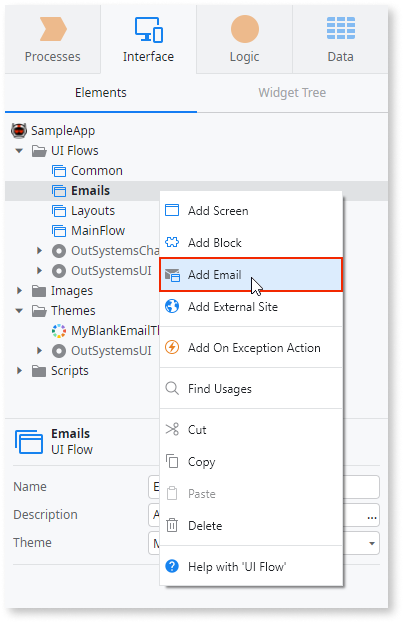The width and height of the screenshot is (403, 623).
Task: Select the MyBlankEmailTheme theme item
Action: pyautogui.click(x=115, y=331)
